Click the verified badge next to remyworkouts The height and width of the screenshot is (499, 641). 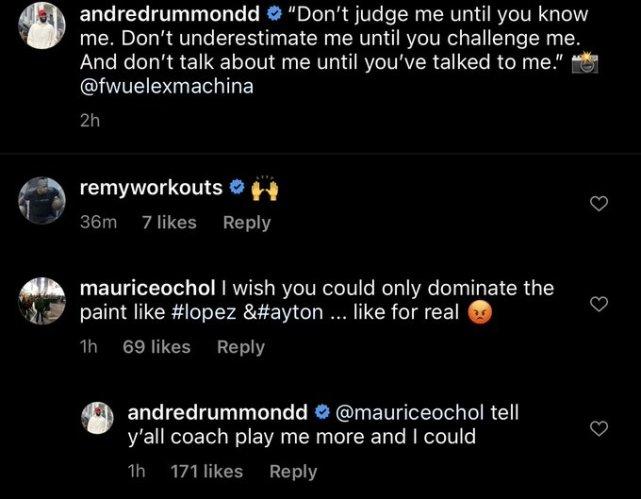(237, 187)
